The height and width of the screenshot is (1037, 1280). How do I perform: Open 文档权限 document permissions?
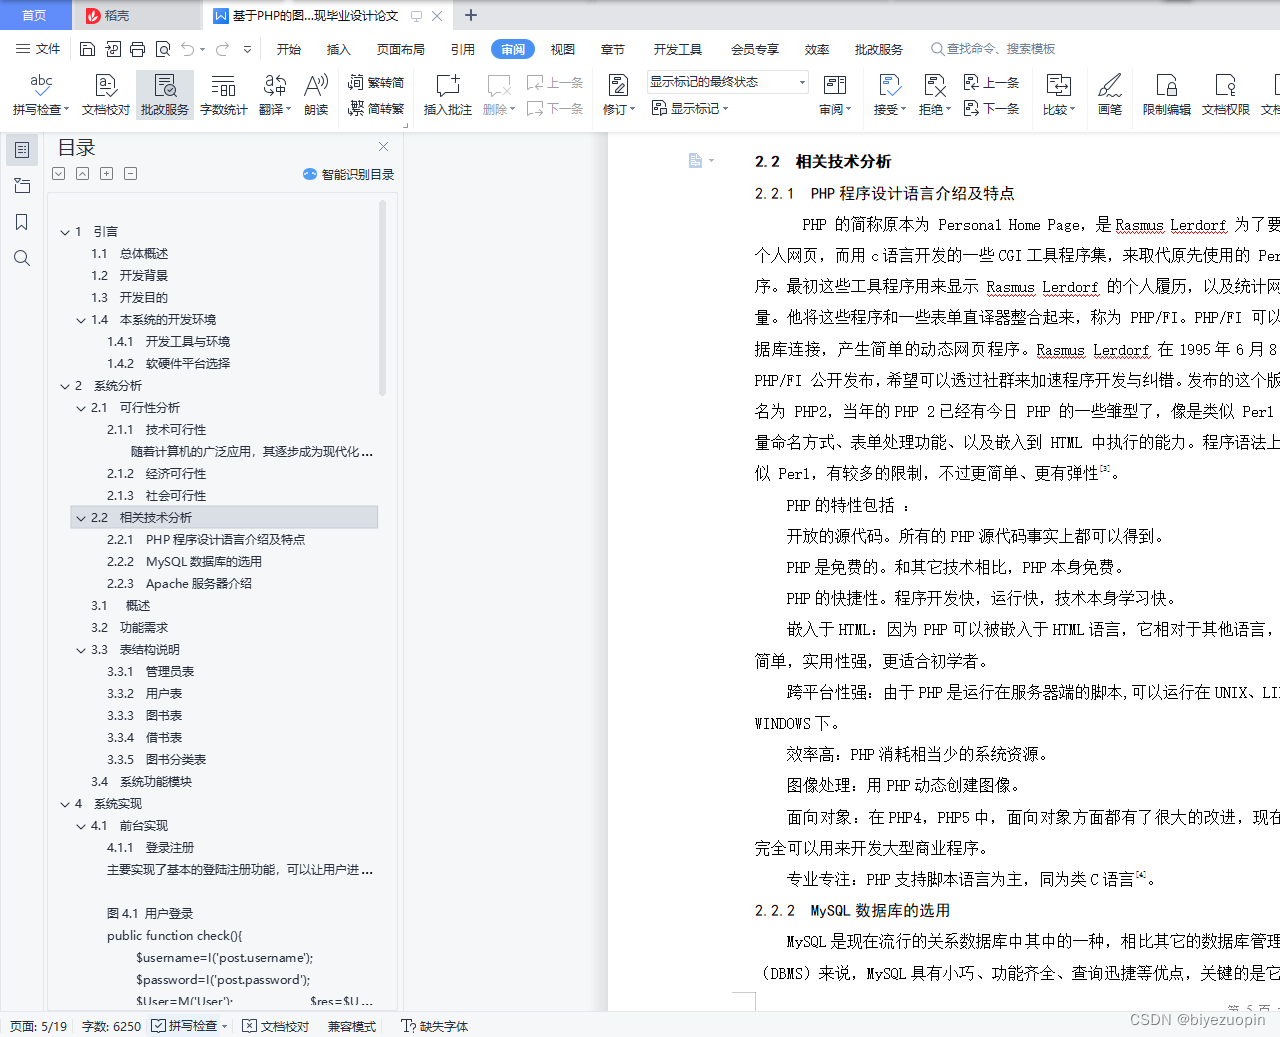[x=1226, y=95]
